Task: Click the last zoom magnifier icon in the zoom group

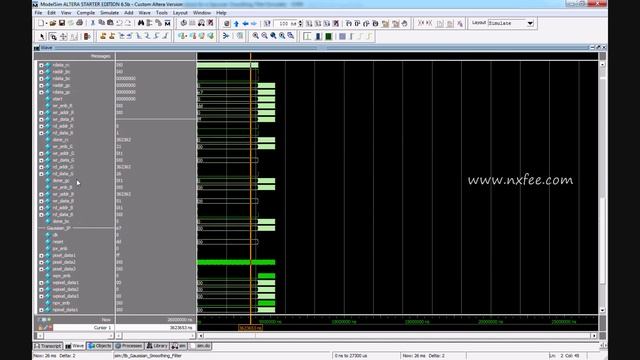Action: coord(291,36)
